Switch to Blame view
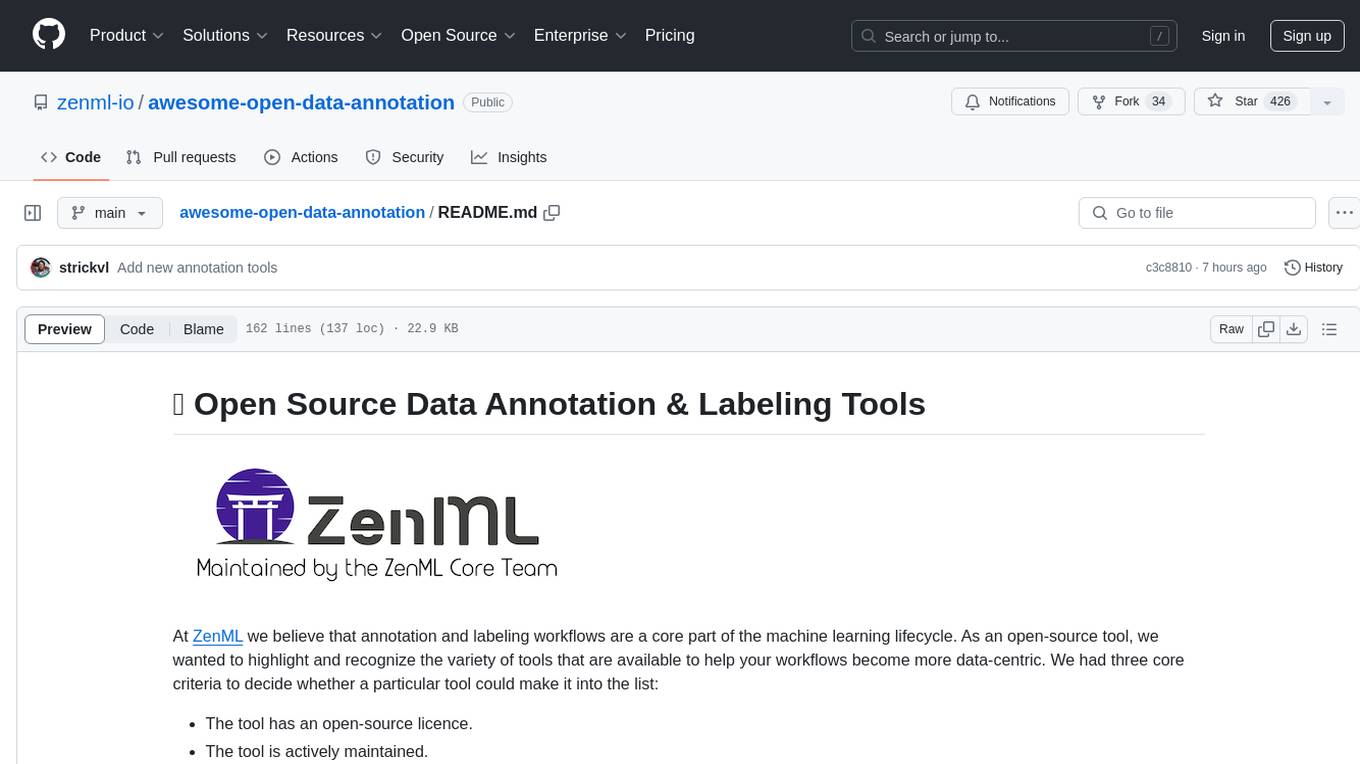Screen dimensions: 1360x764 pos(203,329)
